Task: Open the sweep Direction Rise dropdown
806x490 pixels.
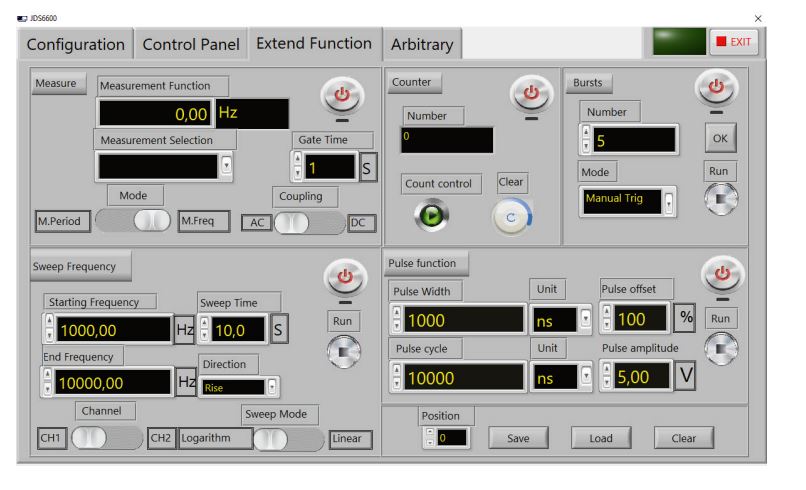Action: tap(272, 387)
